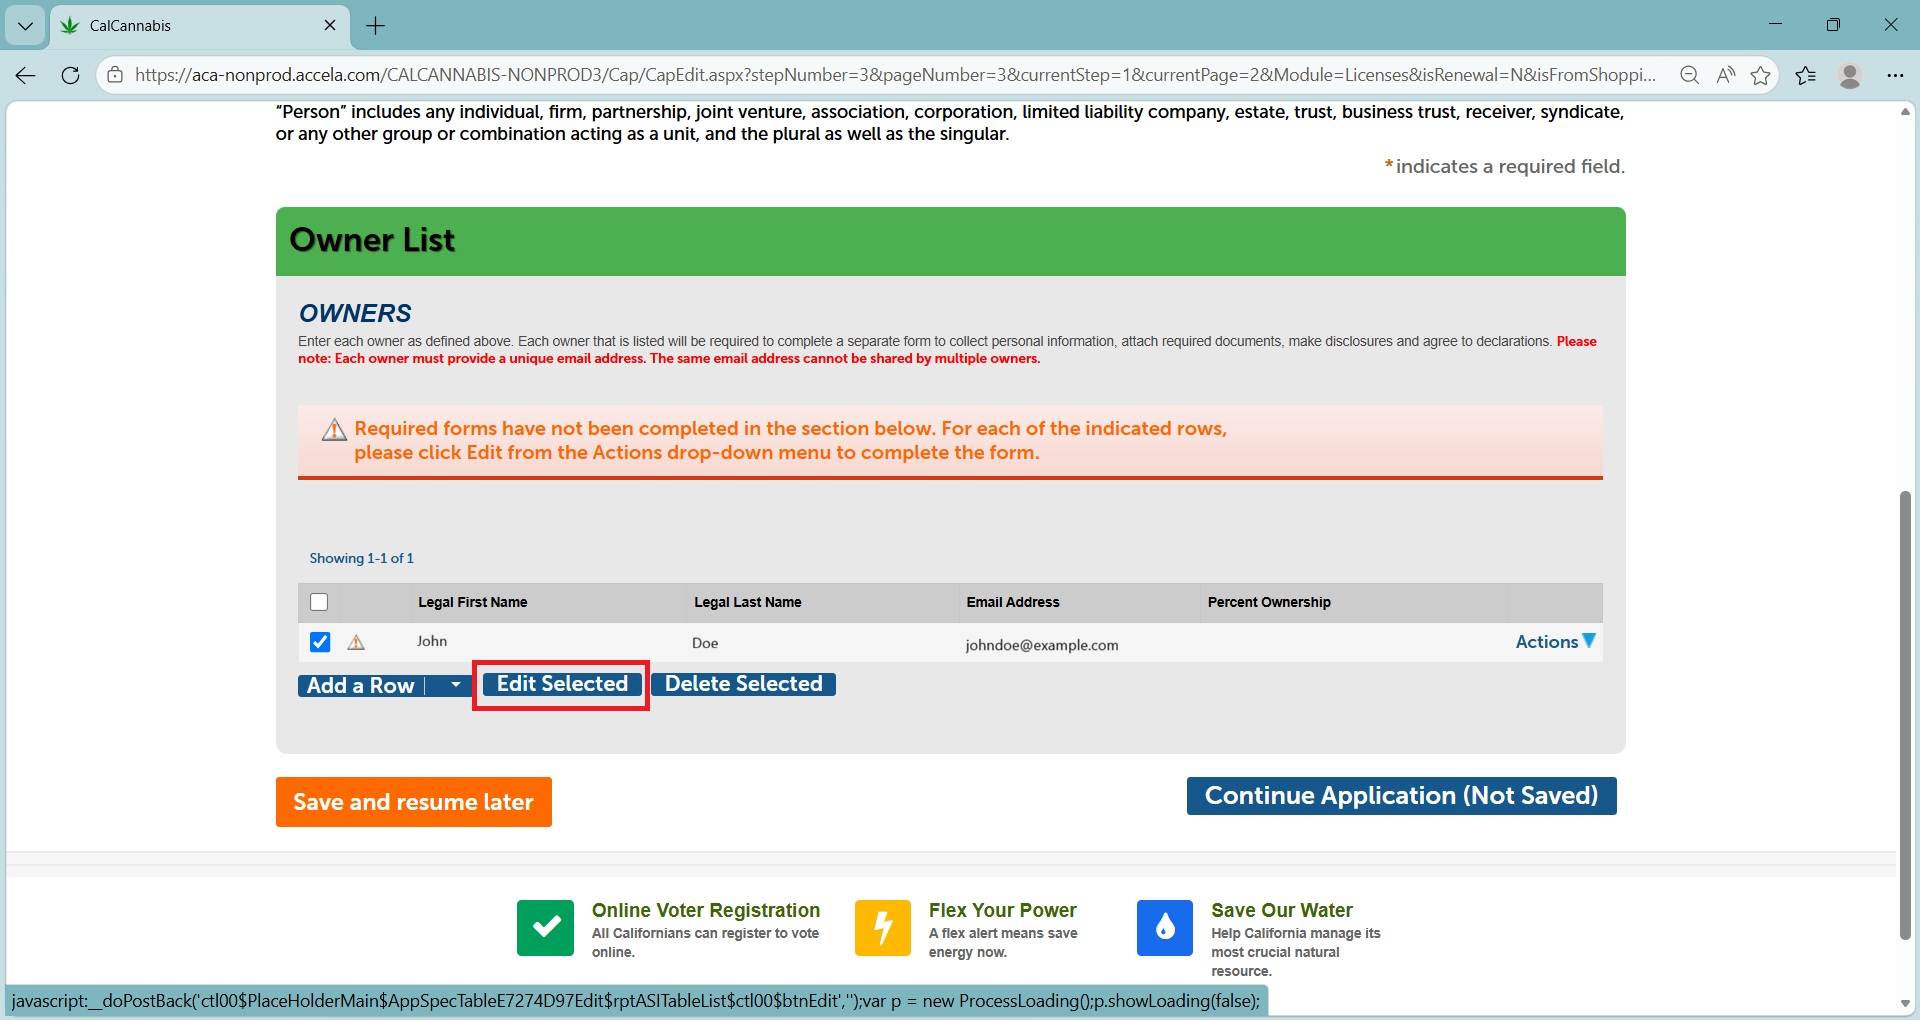Click the OWNERS section heading
Screen dimensions: 1920x1020
tap(355, 313)
